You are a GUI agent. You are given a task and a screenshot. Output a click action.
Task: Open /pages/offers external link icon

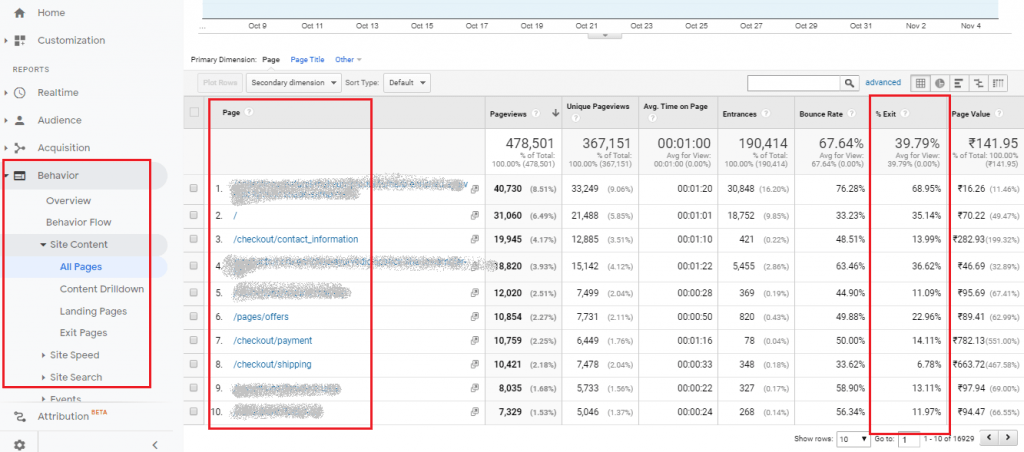475,317
